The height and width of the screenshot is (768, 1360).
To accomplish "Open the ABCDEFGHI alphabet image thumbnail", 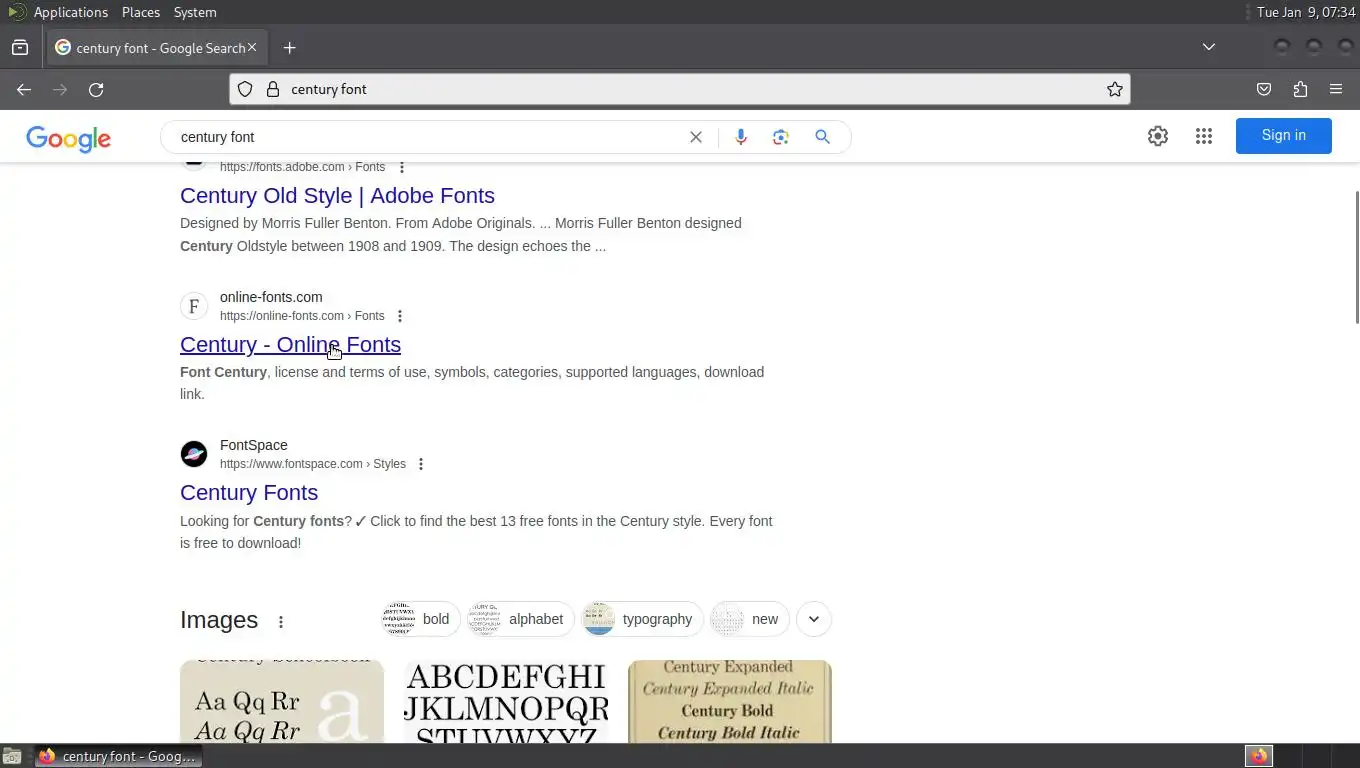I will (x=506, y=701).
